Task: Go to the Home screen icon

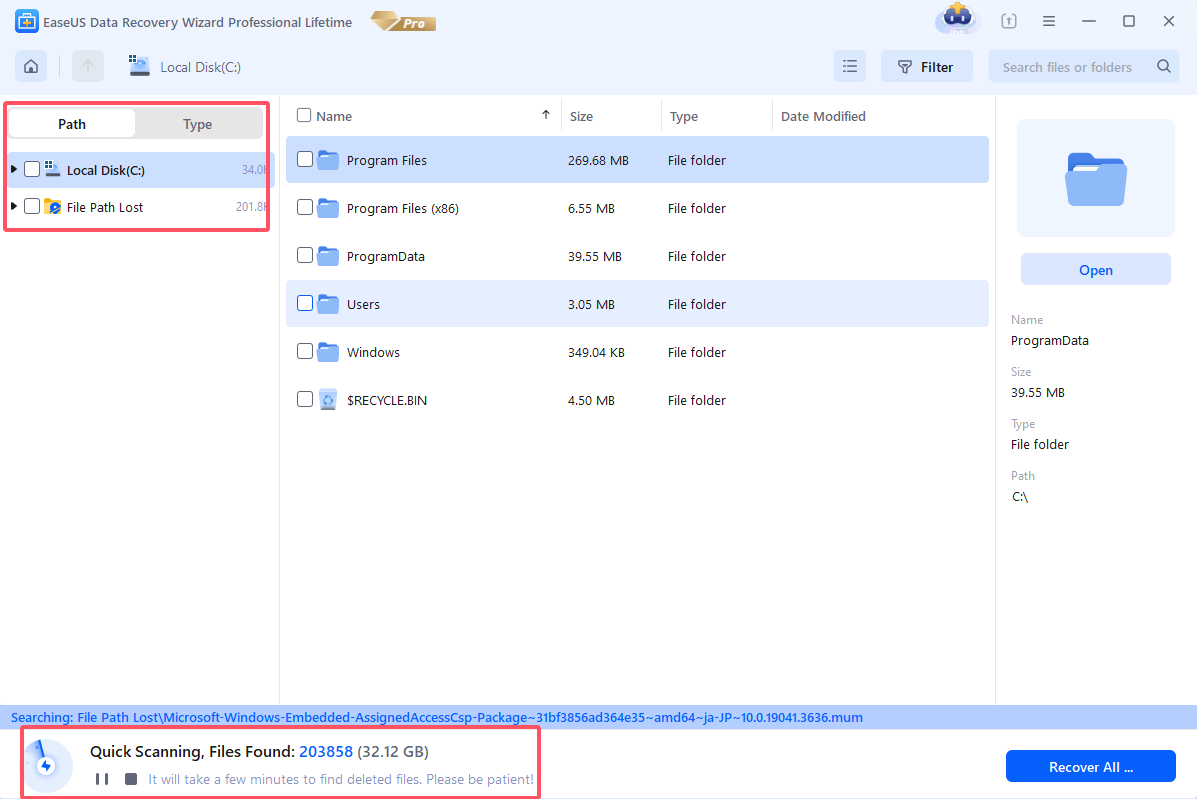Action: click(31, 66)
